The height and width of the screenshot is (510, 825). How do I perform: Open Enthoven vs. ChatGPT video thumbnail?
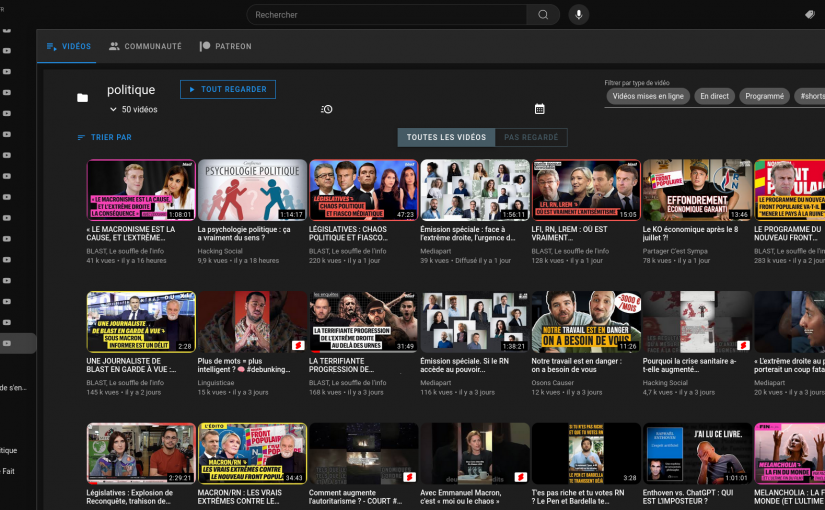[697, 453]
